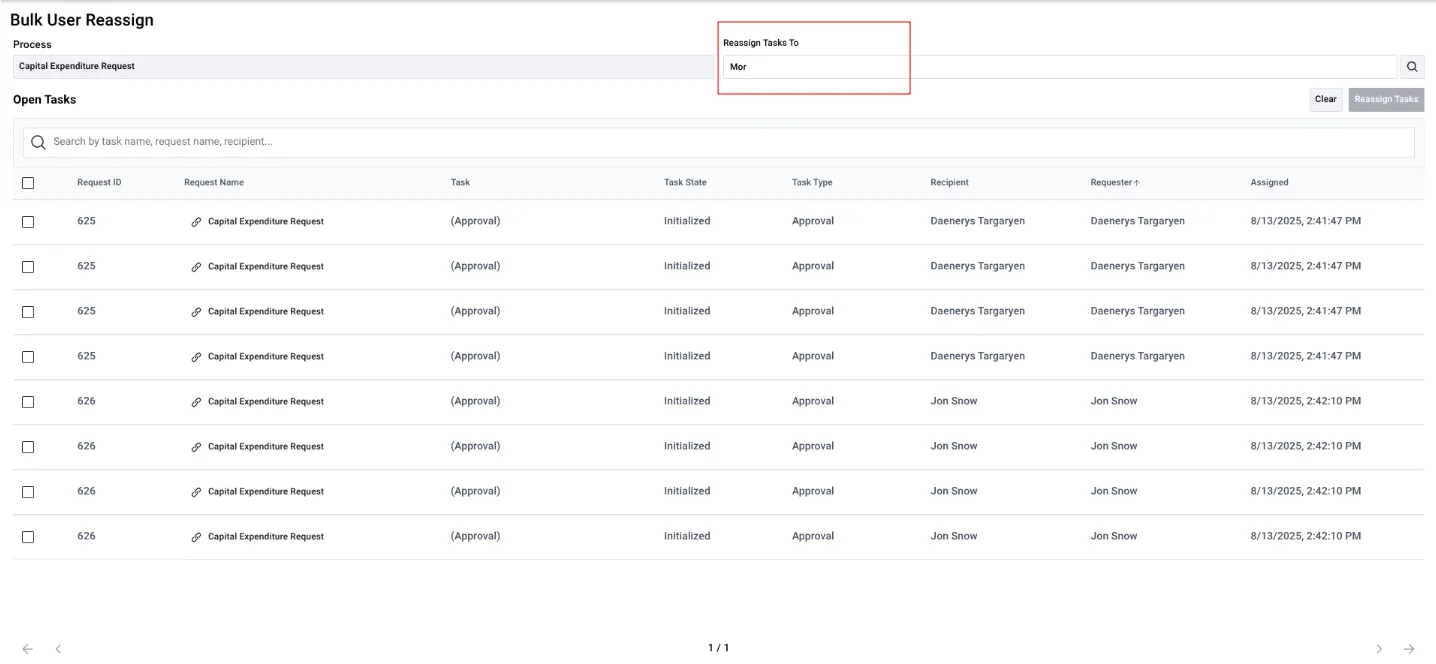Click the previous-page chevron at the bottom
This screenshot has height=664, width=1436.
[57, 648]
